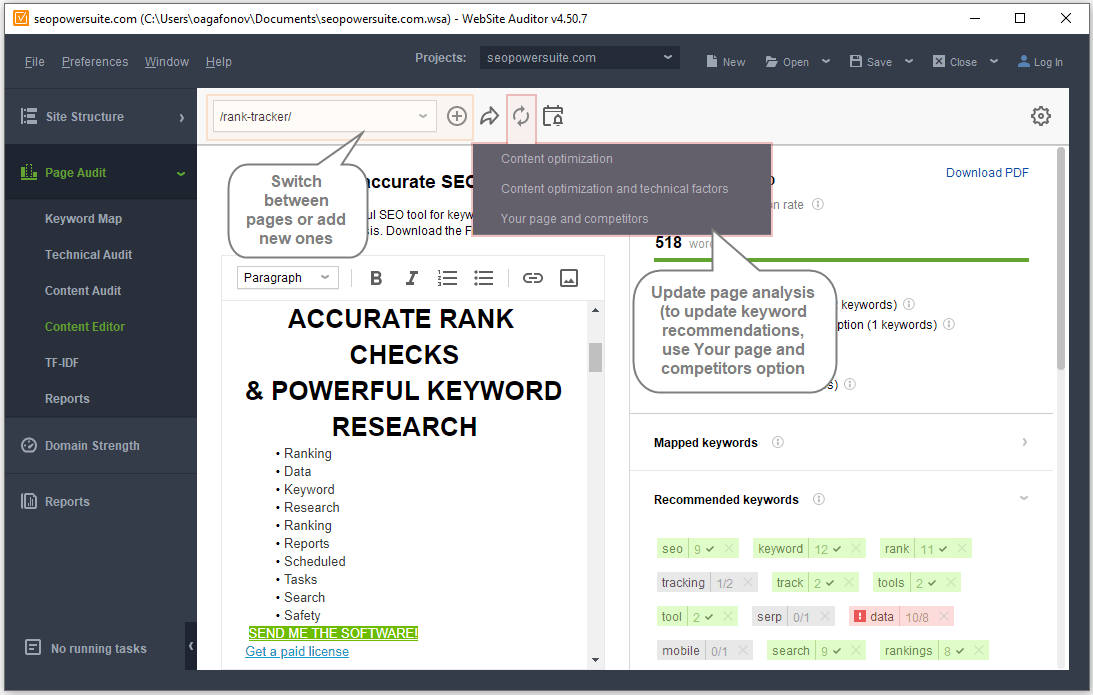This screenshot has height=695, width=1093.
Task: Insert an image in editor
Action: click(x=569, y=278)
